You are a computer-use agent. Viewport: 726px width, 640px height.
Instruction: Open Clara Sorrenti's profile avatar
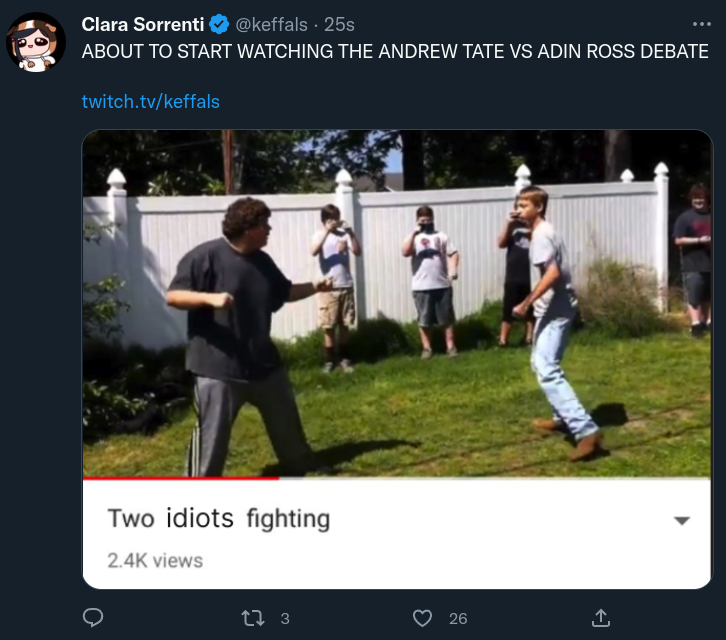click(36, 42)
